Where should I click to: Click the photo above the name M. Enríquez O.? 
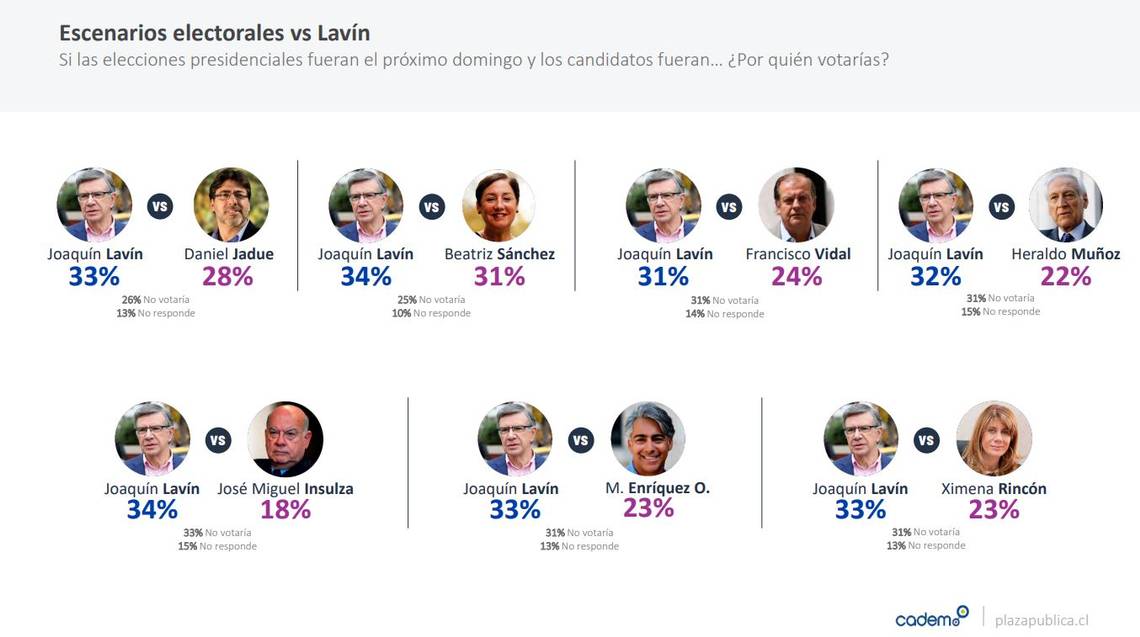(x=648, y=439)
